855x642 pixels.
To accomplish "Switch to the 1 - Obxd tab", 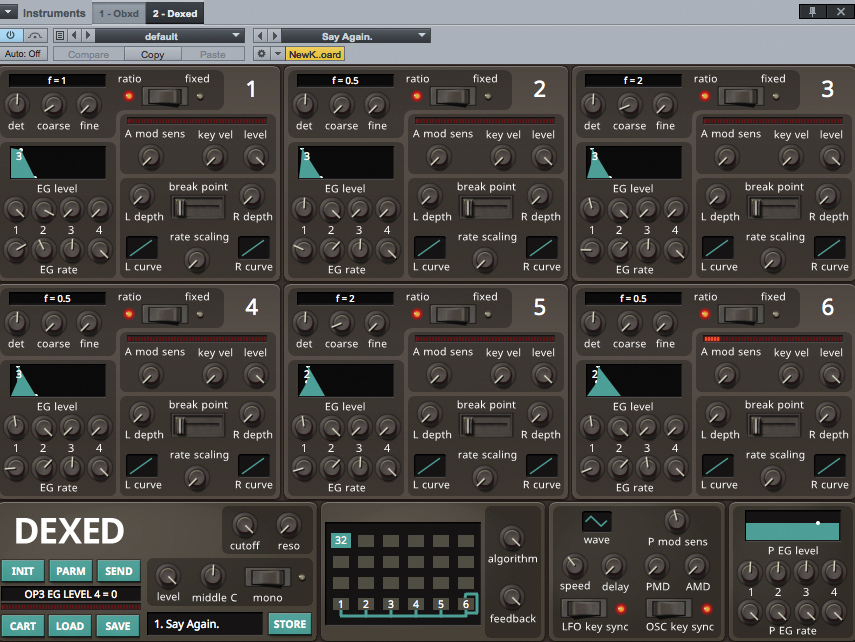I will (118, 15).
